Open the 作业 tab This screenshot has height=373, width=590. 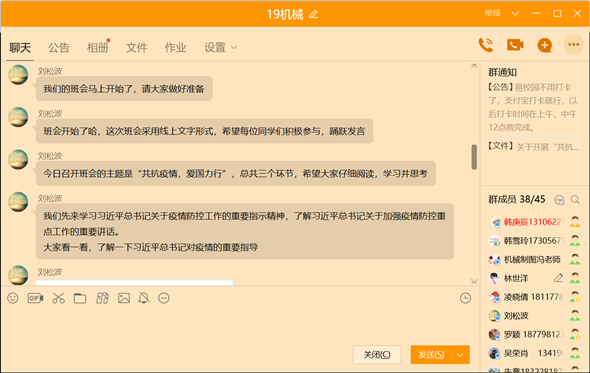175,48
